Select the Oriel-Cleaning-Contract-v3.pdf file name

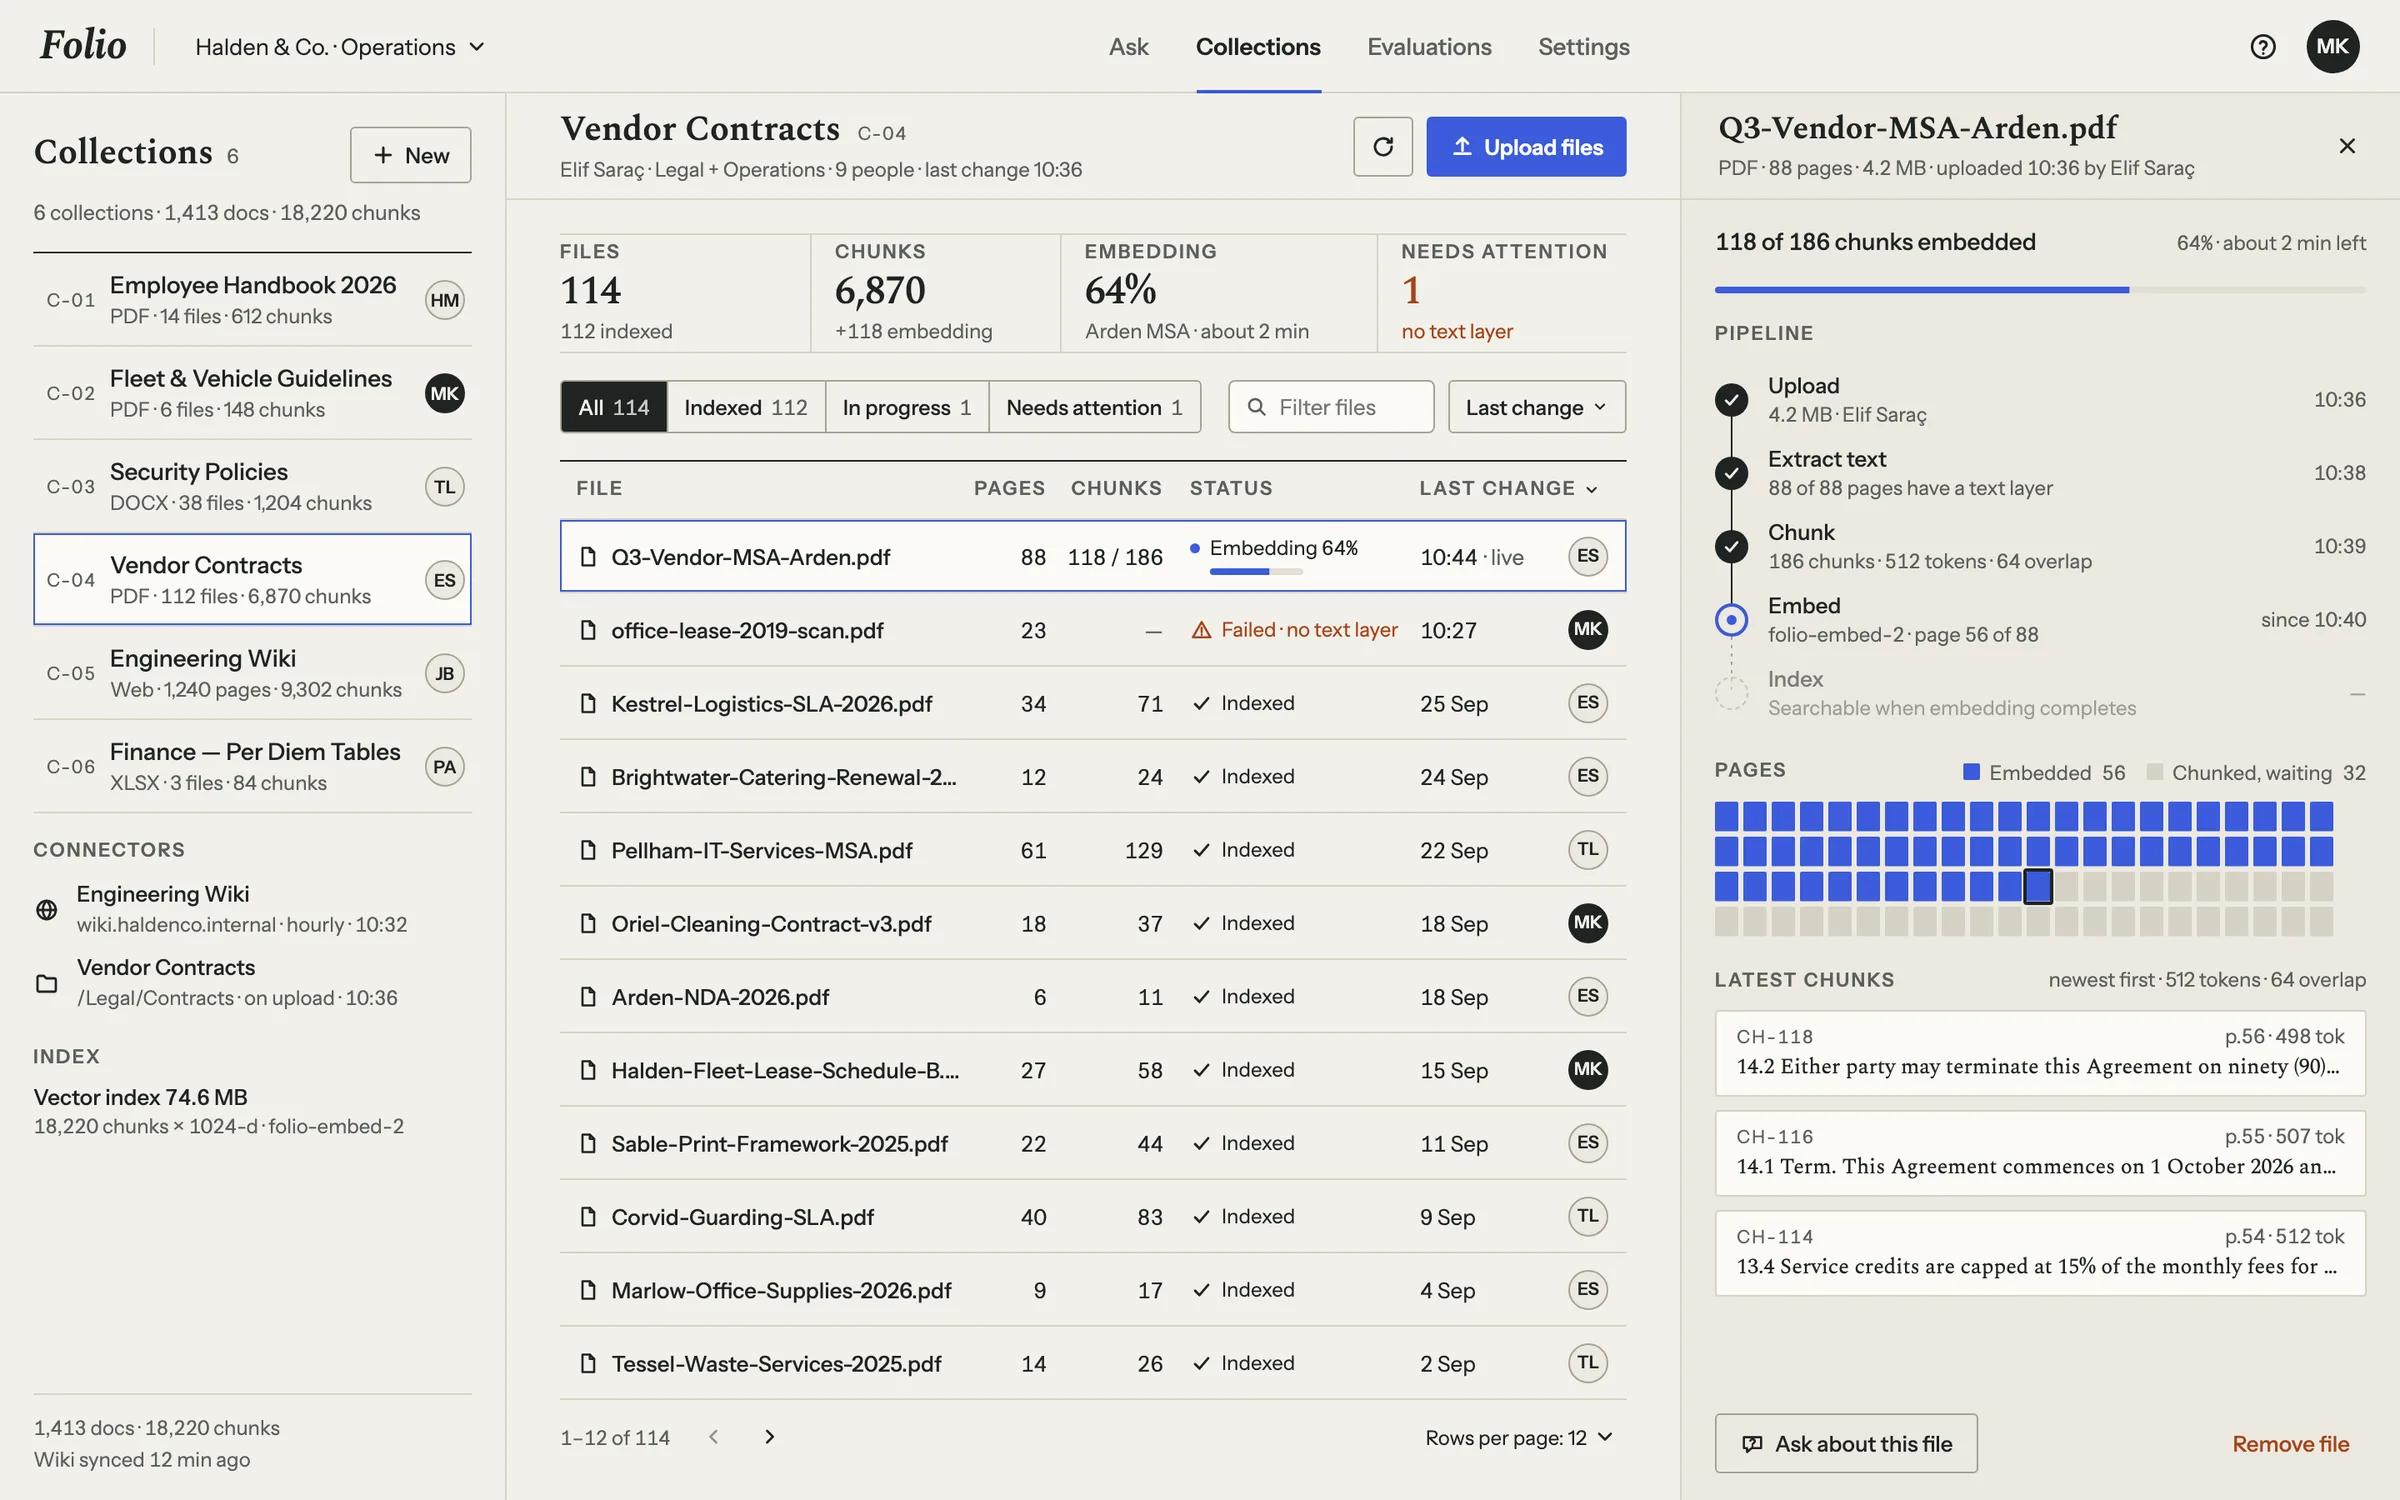tap(771, 923)
